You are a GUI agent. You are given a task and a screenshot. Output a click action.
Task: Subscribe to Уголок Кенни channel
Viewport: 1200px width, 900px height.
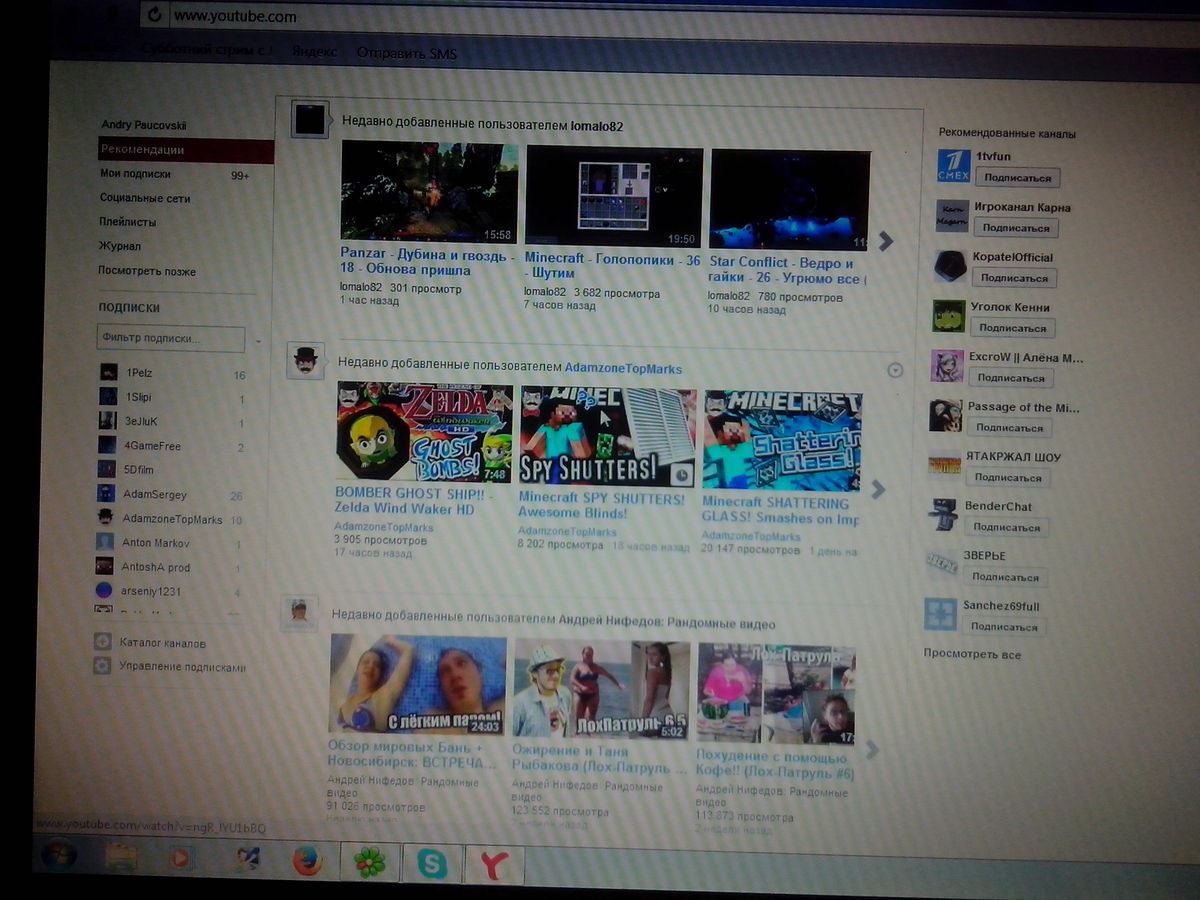click(x=1012, y=328)
